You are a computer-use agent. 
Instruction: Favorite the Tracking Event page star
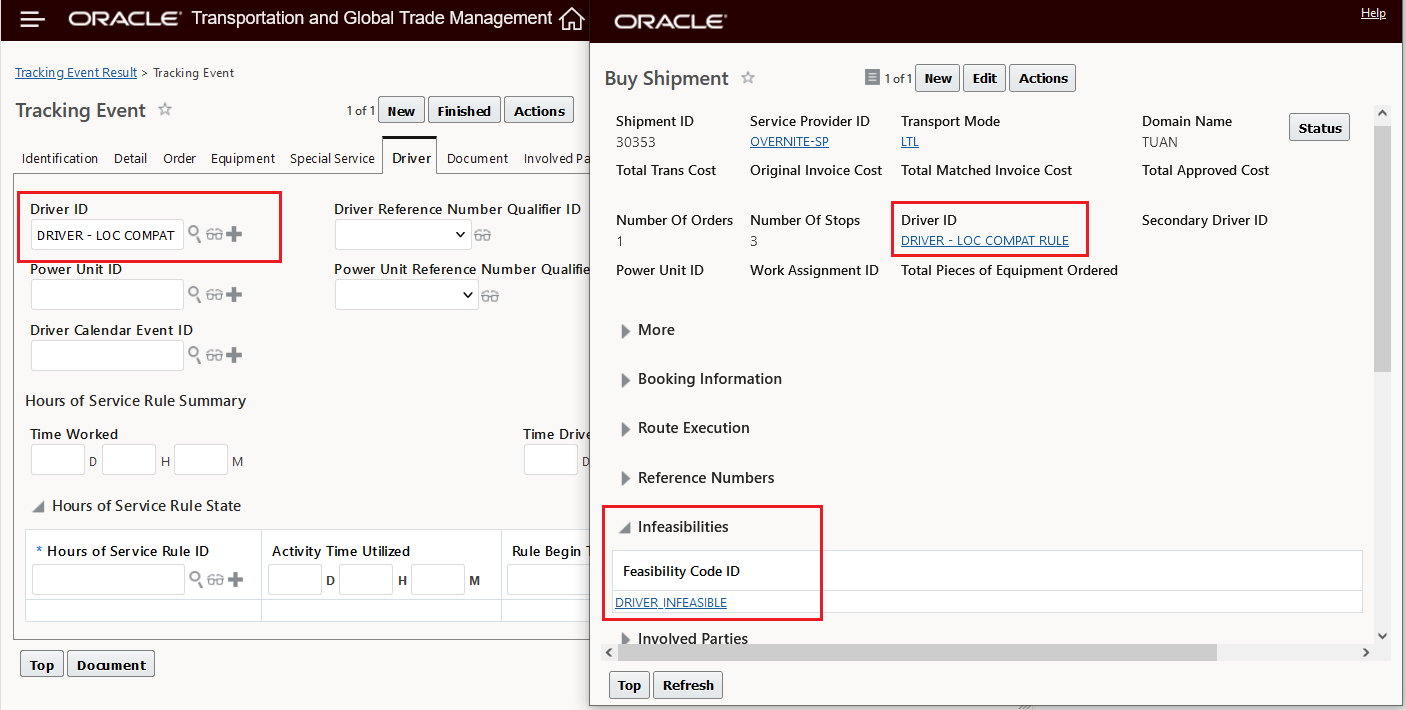[x=165, y=110]
